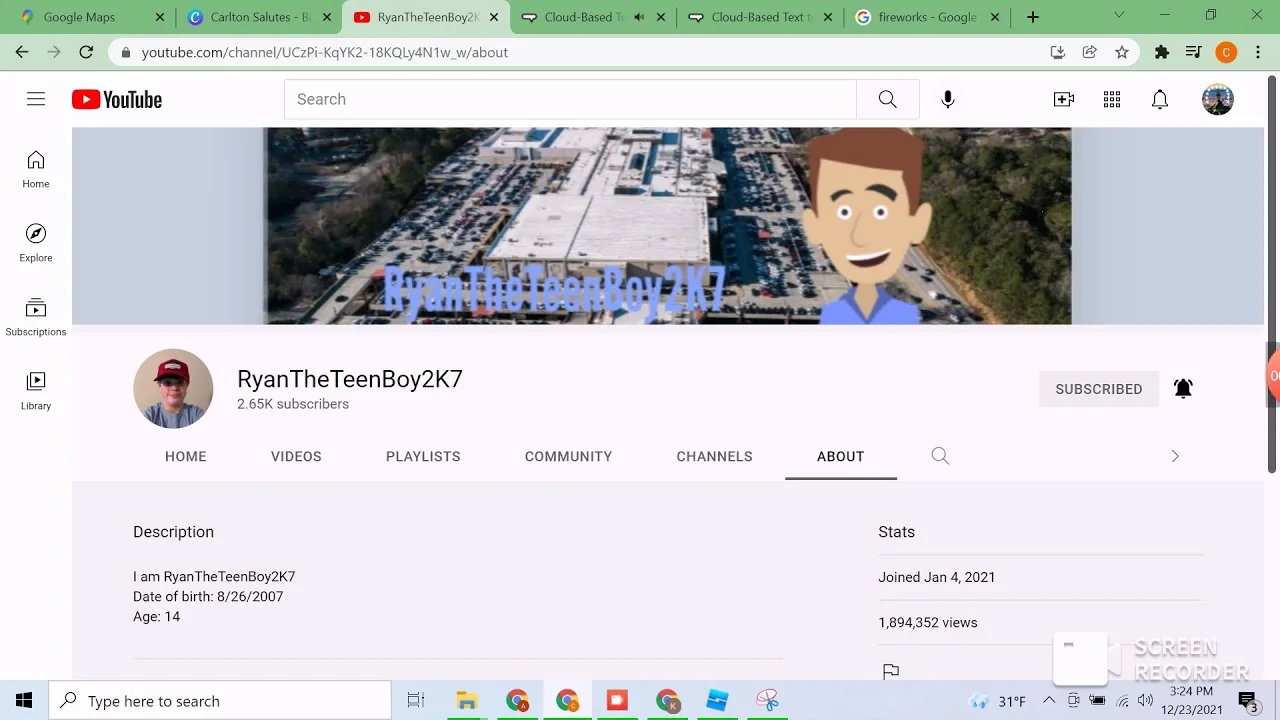
Task: Expand channel tabs with right chevron
Action: point(1175,456)
